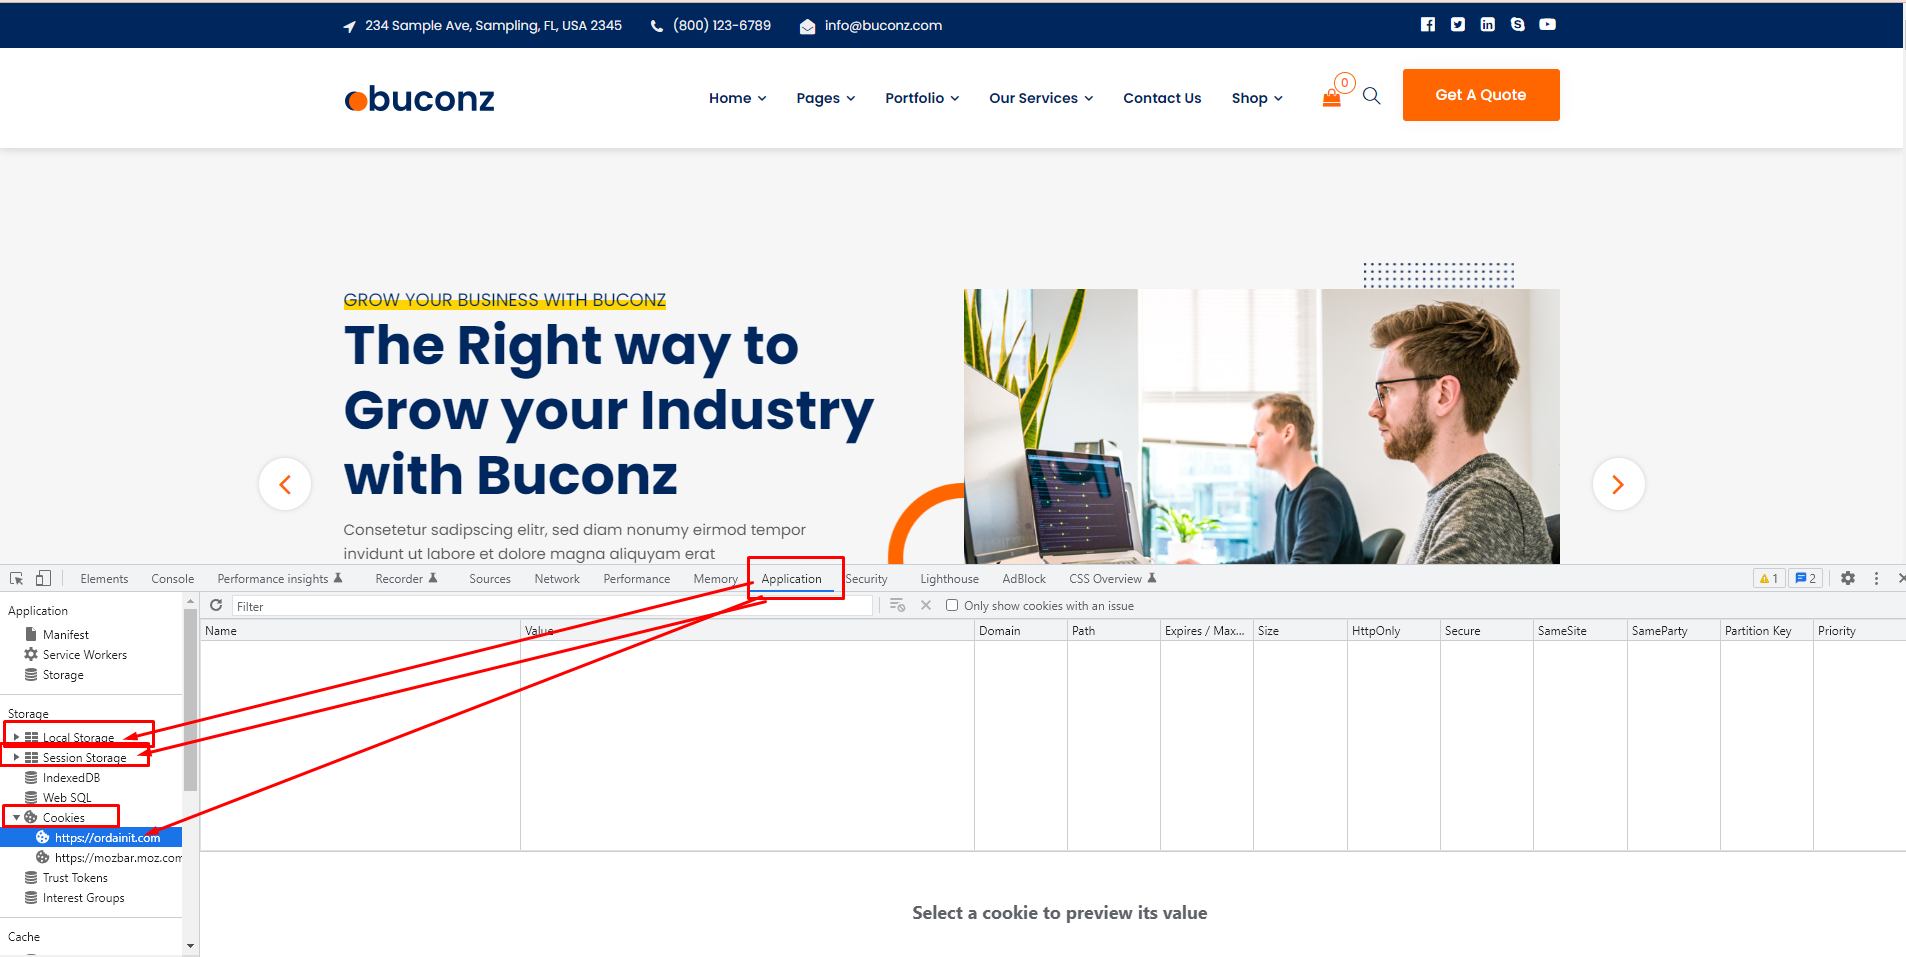The image size is (1906, 957).
Task: Sort by the Name column header
Action: [360, 631]
